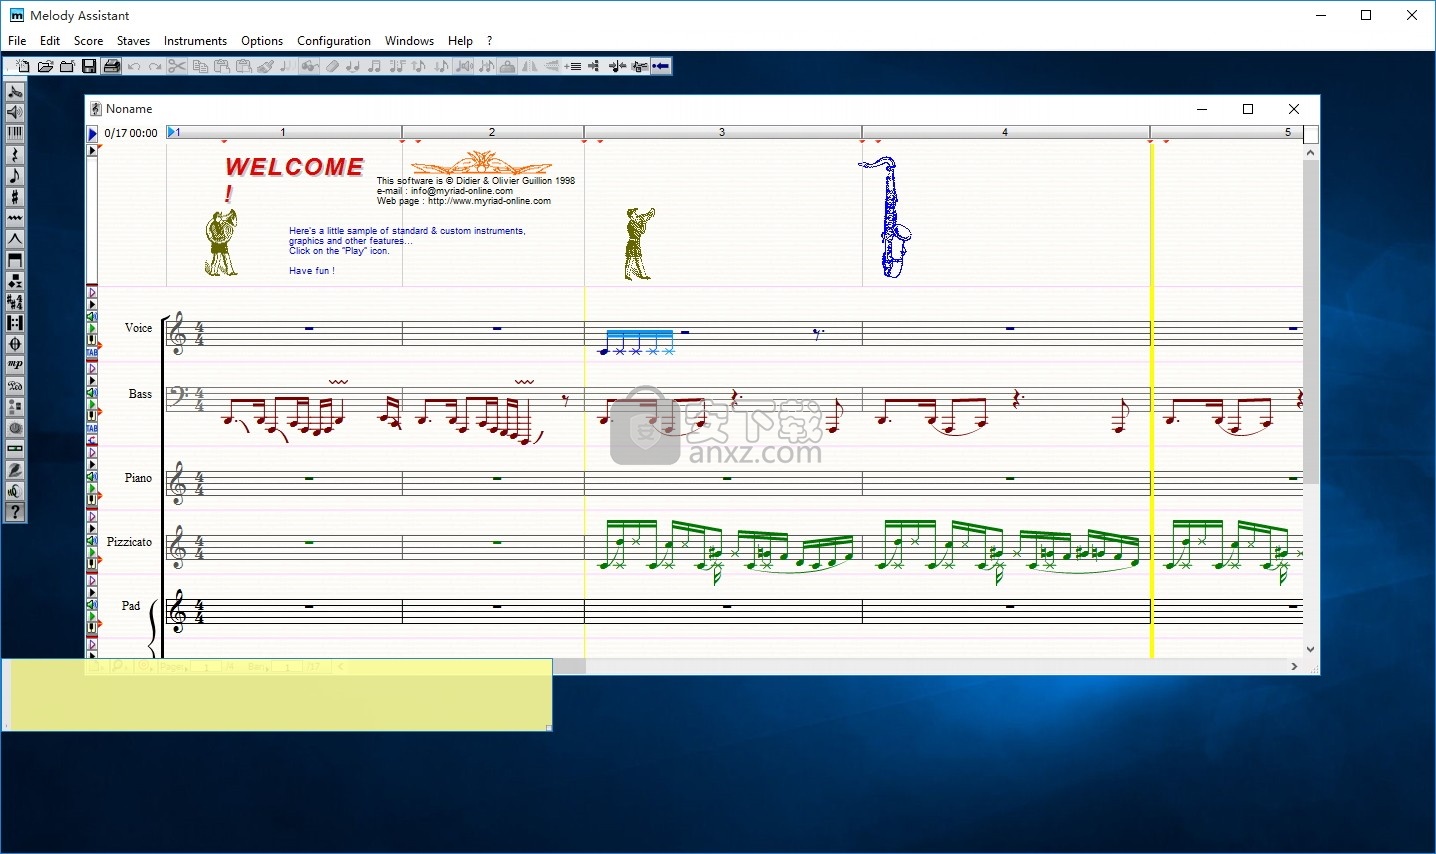1436x854 pixels.
Task: Select the pedal marking palette tool
Action: [x=15, y=385]
